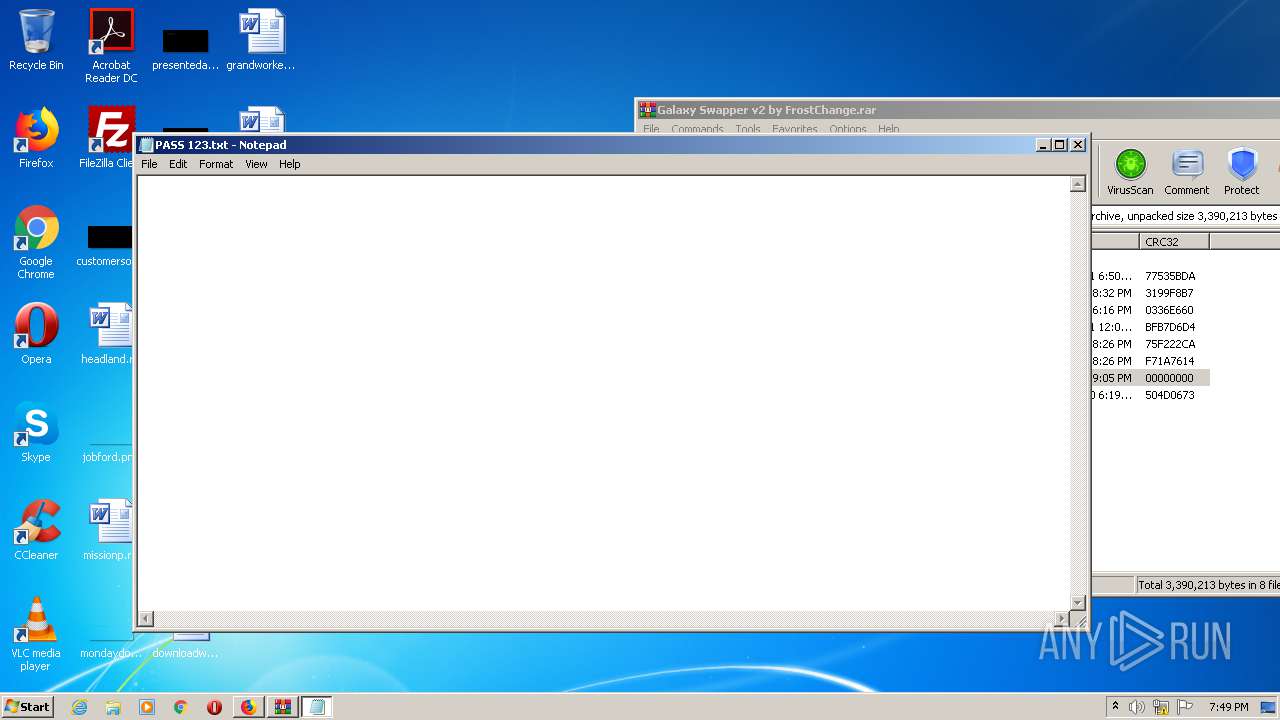The width and height of the screenshot is (1280, 720).
Task: Select WinRAR row with CRC 75F222CA
Action: coord(1150,344)
